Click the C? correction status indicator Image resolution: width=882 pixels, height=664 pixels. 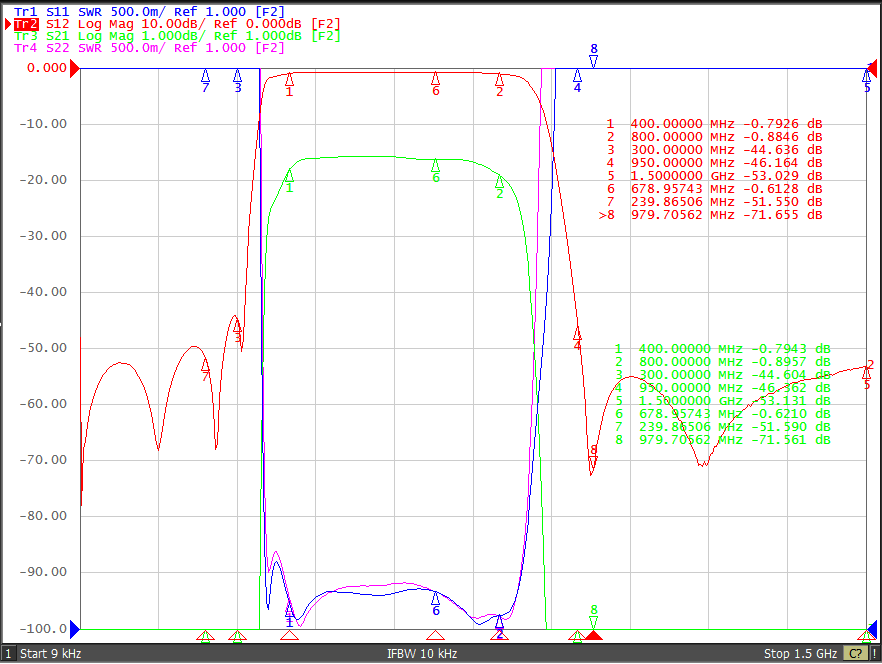(855, 654)
